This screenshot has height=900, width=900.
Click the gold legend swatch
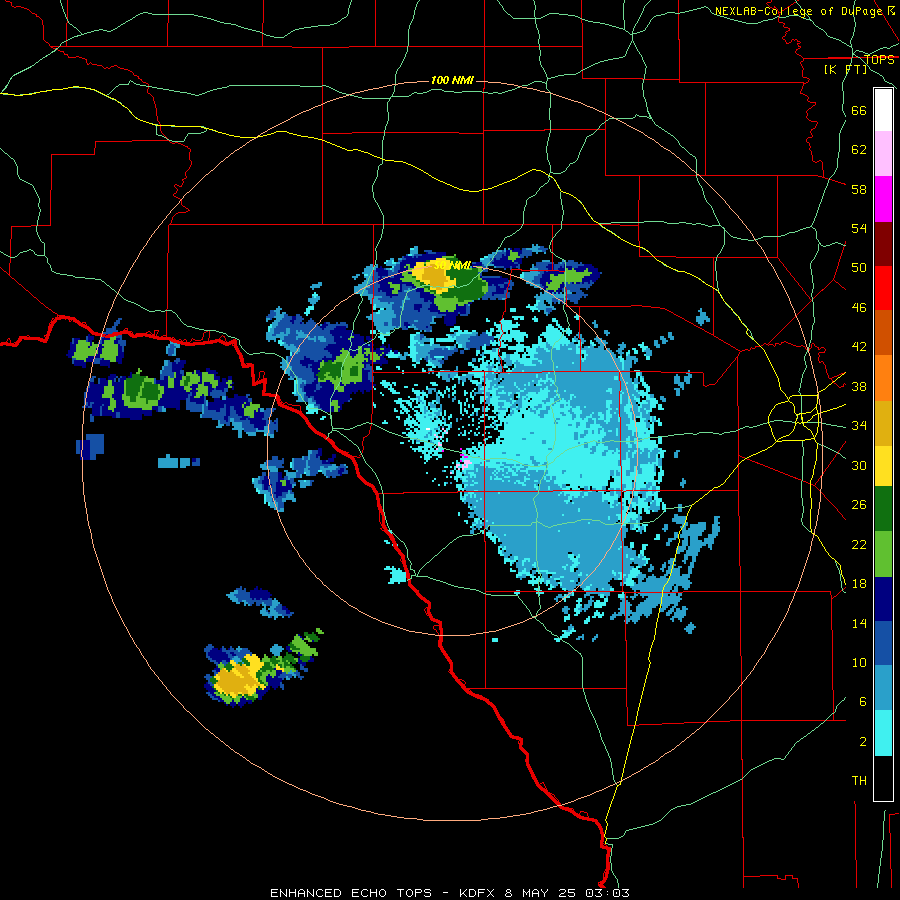click(x=883, y=423)
